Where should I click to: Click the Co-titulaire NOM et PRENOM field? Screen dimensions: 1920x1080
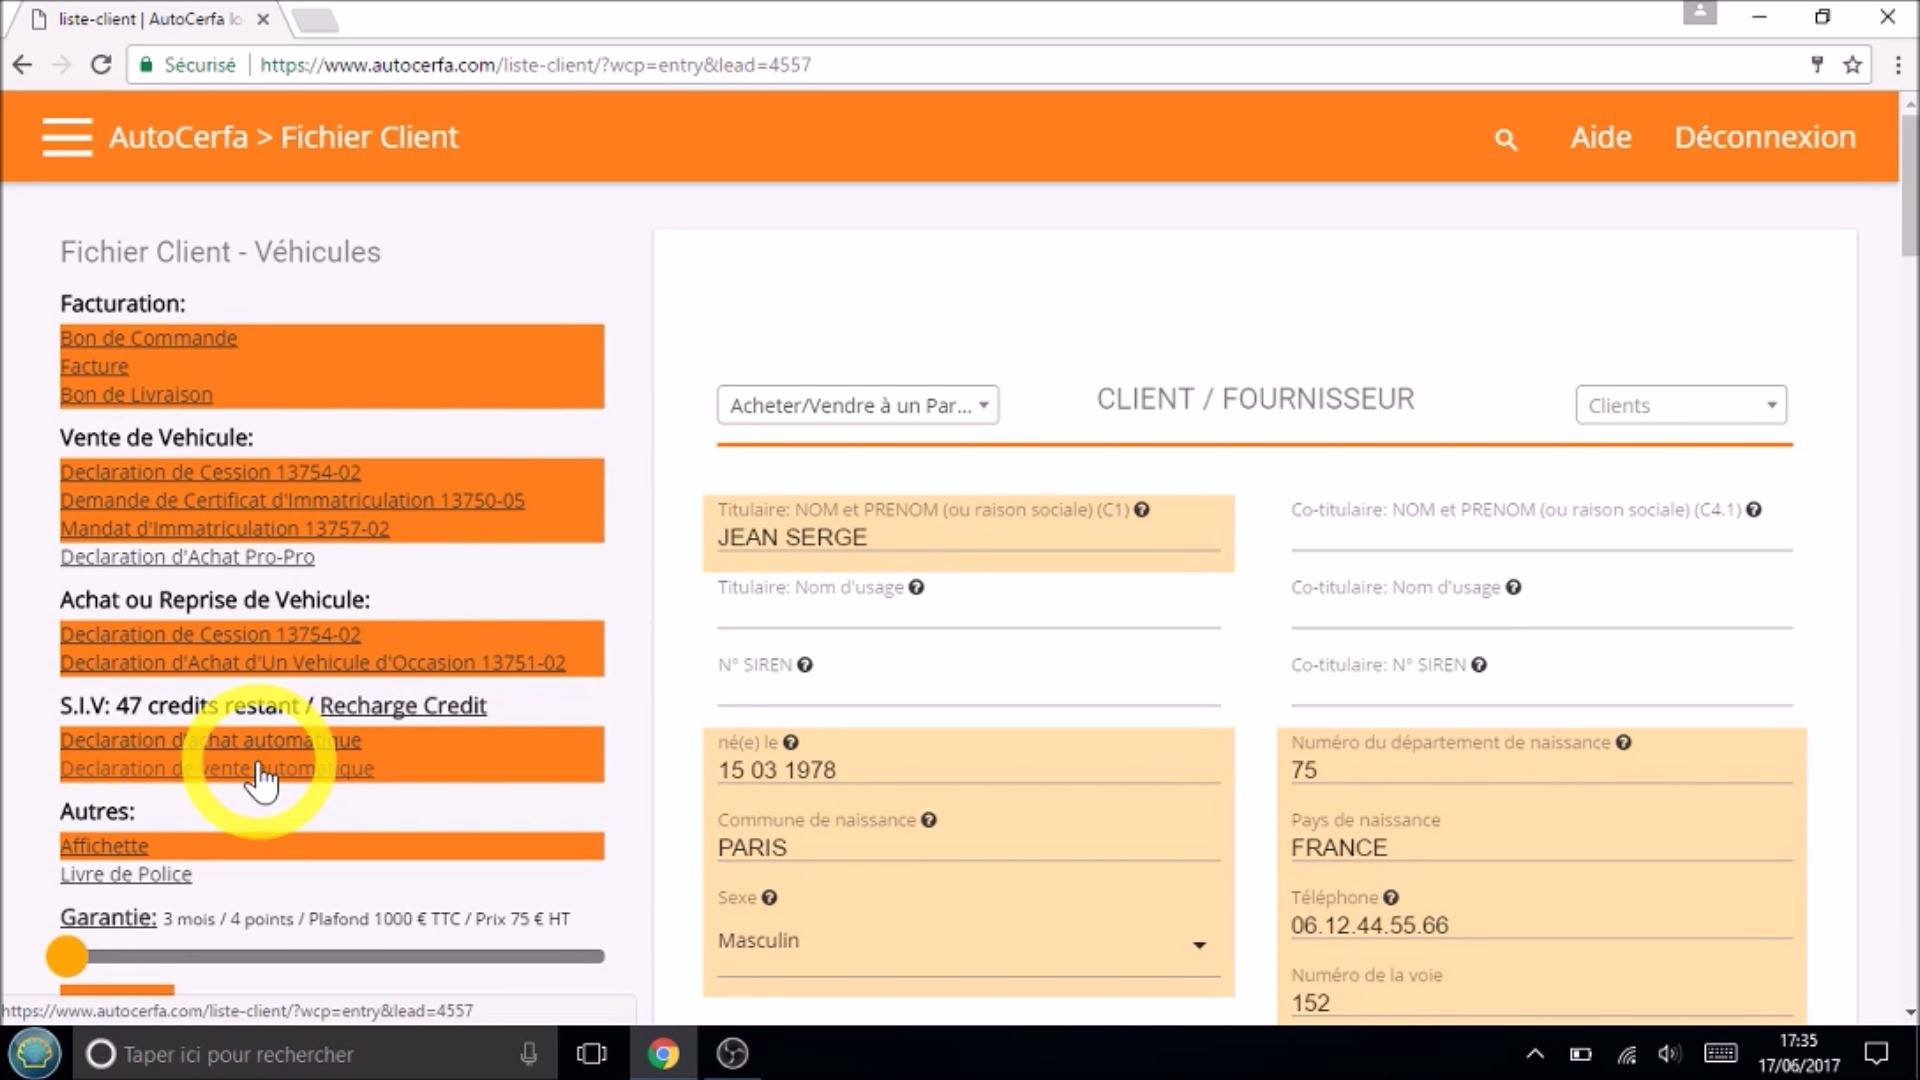(x=1541, y=538)
